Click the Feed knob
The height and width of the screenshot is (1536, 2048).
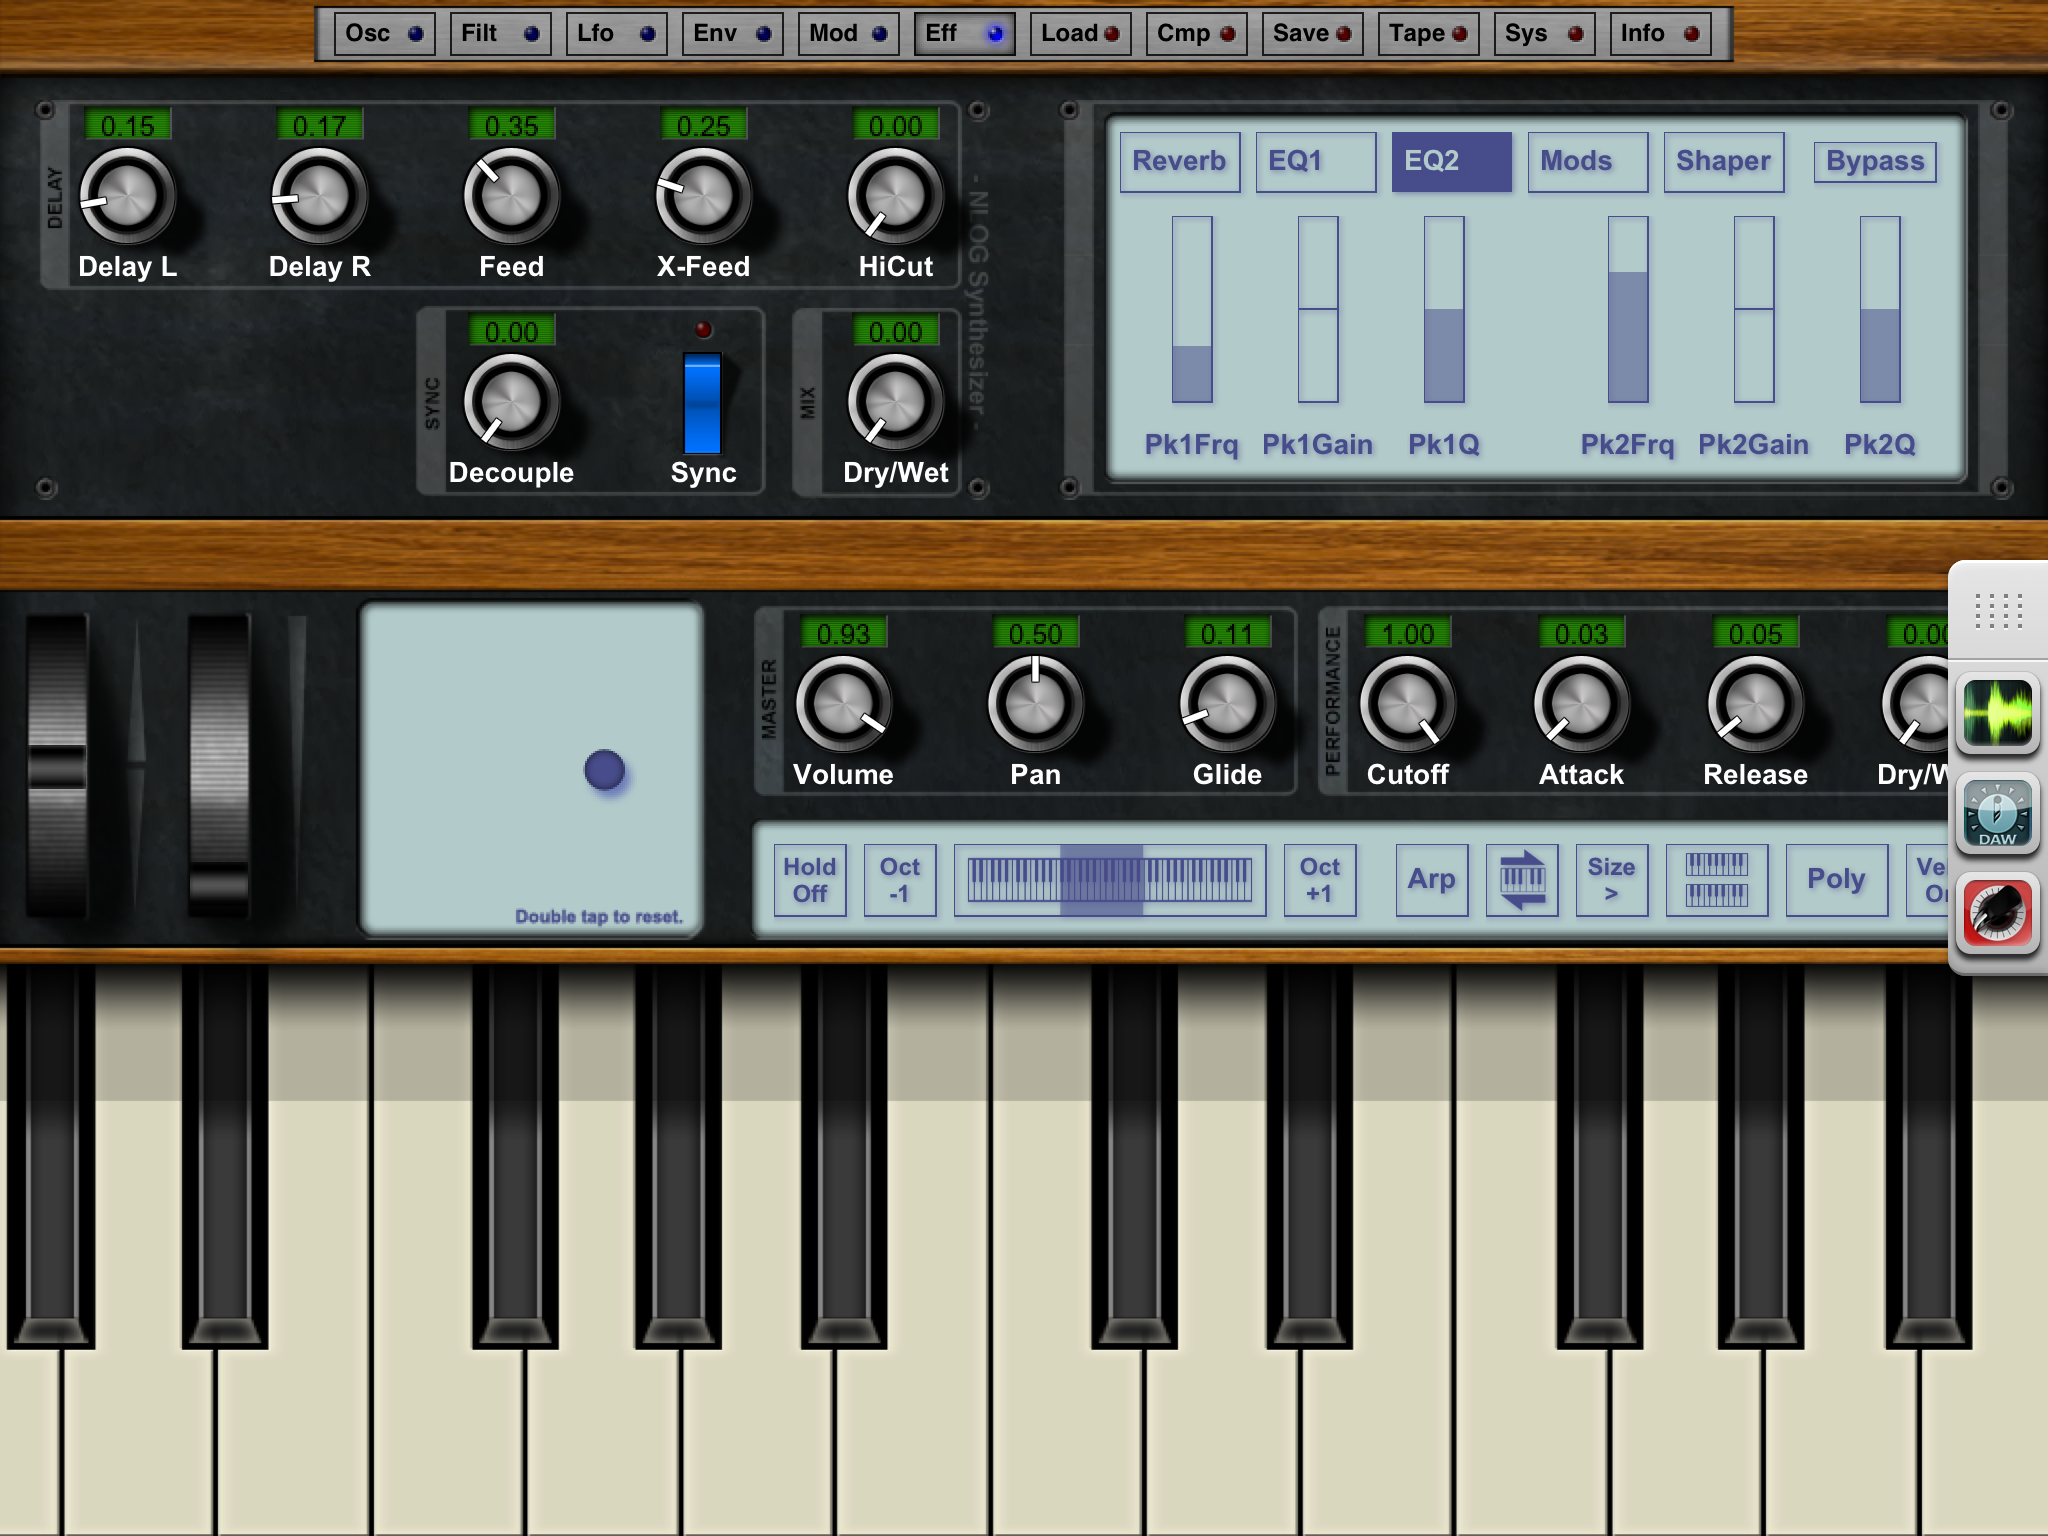coord(511,196)
